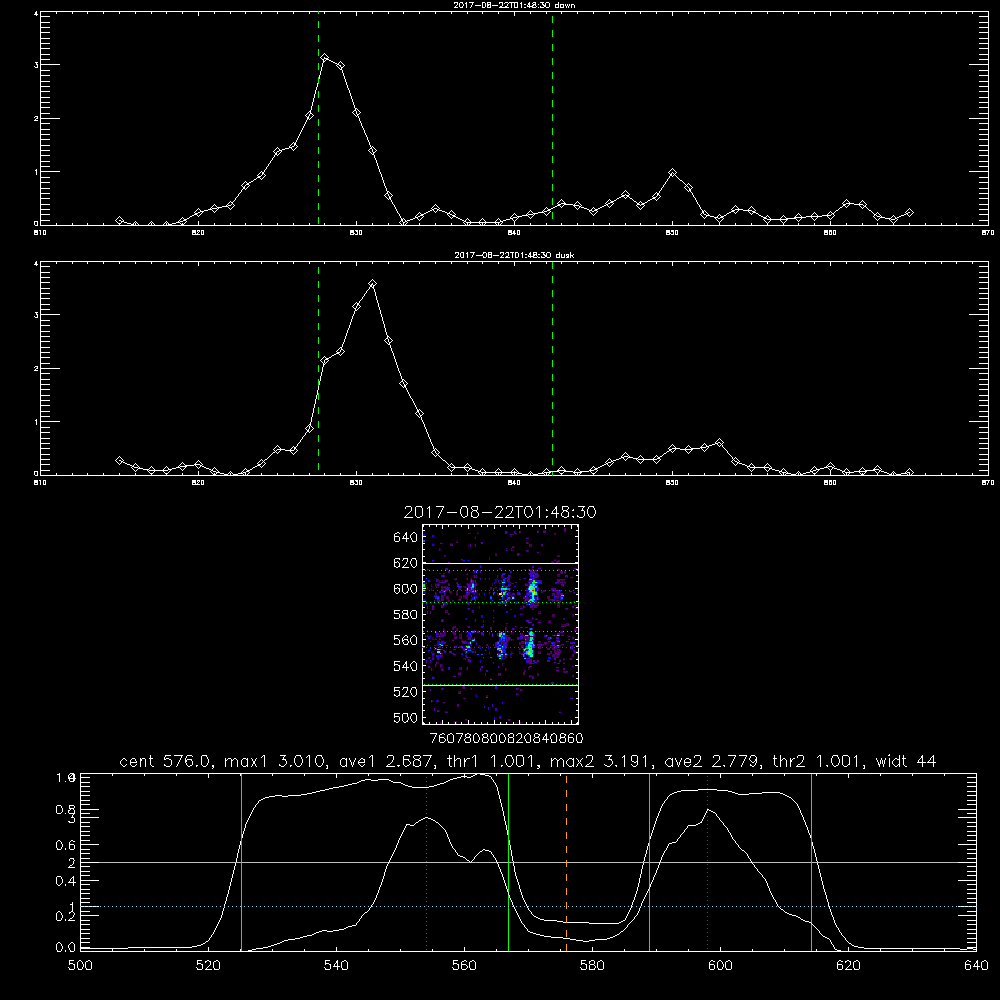Select the right green dashed line in the dusk plot
This screenshot has height=1000, width=1000.
pos(552,369)
